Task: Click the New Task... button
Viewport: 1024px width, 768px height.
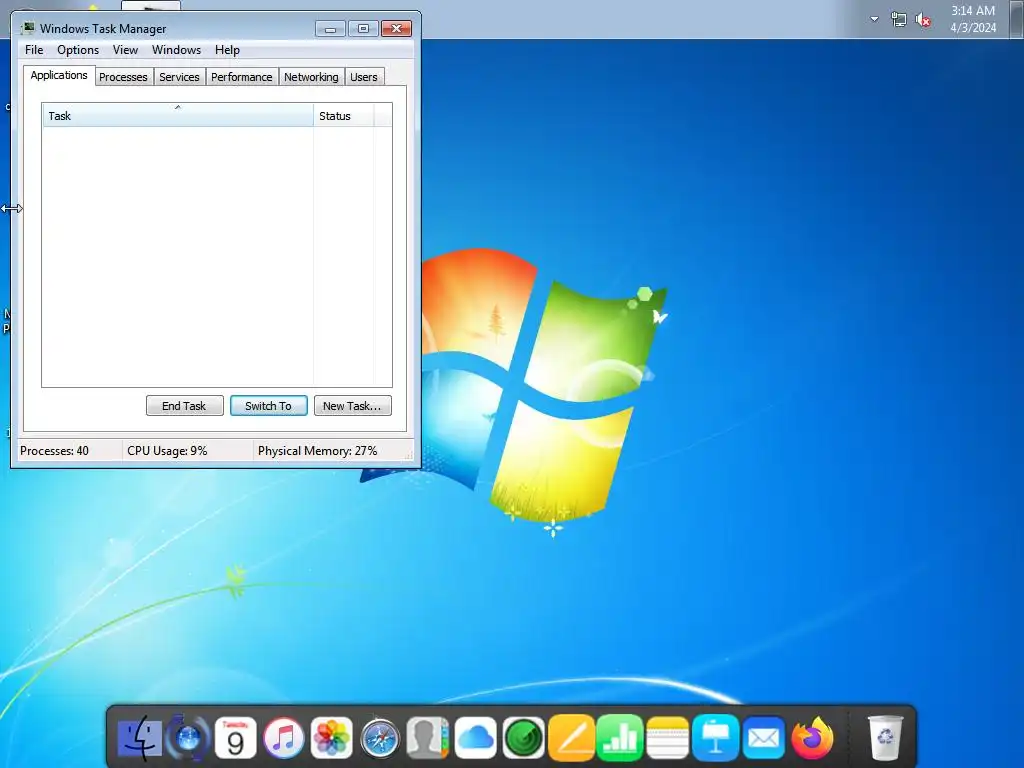Action: (x=353, y=406)
